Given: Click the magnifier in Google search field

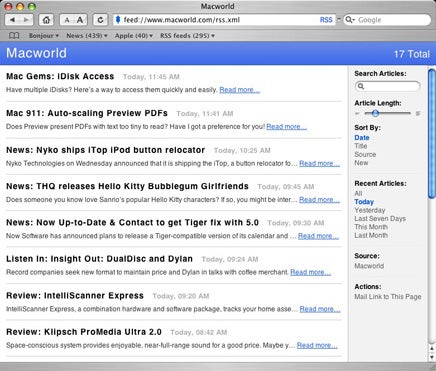Looking at the screenshot, I should point(350,20).
